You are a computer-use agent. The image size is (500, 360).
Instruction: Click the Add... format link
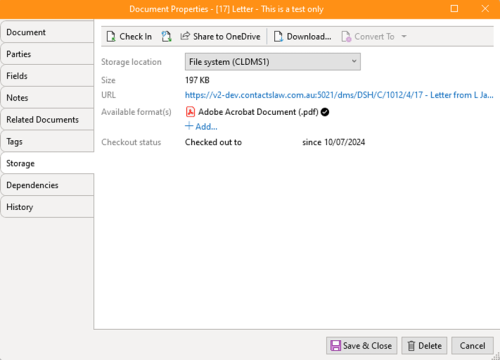[201, 126]
